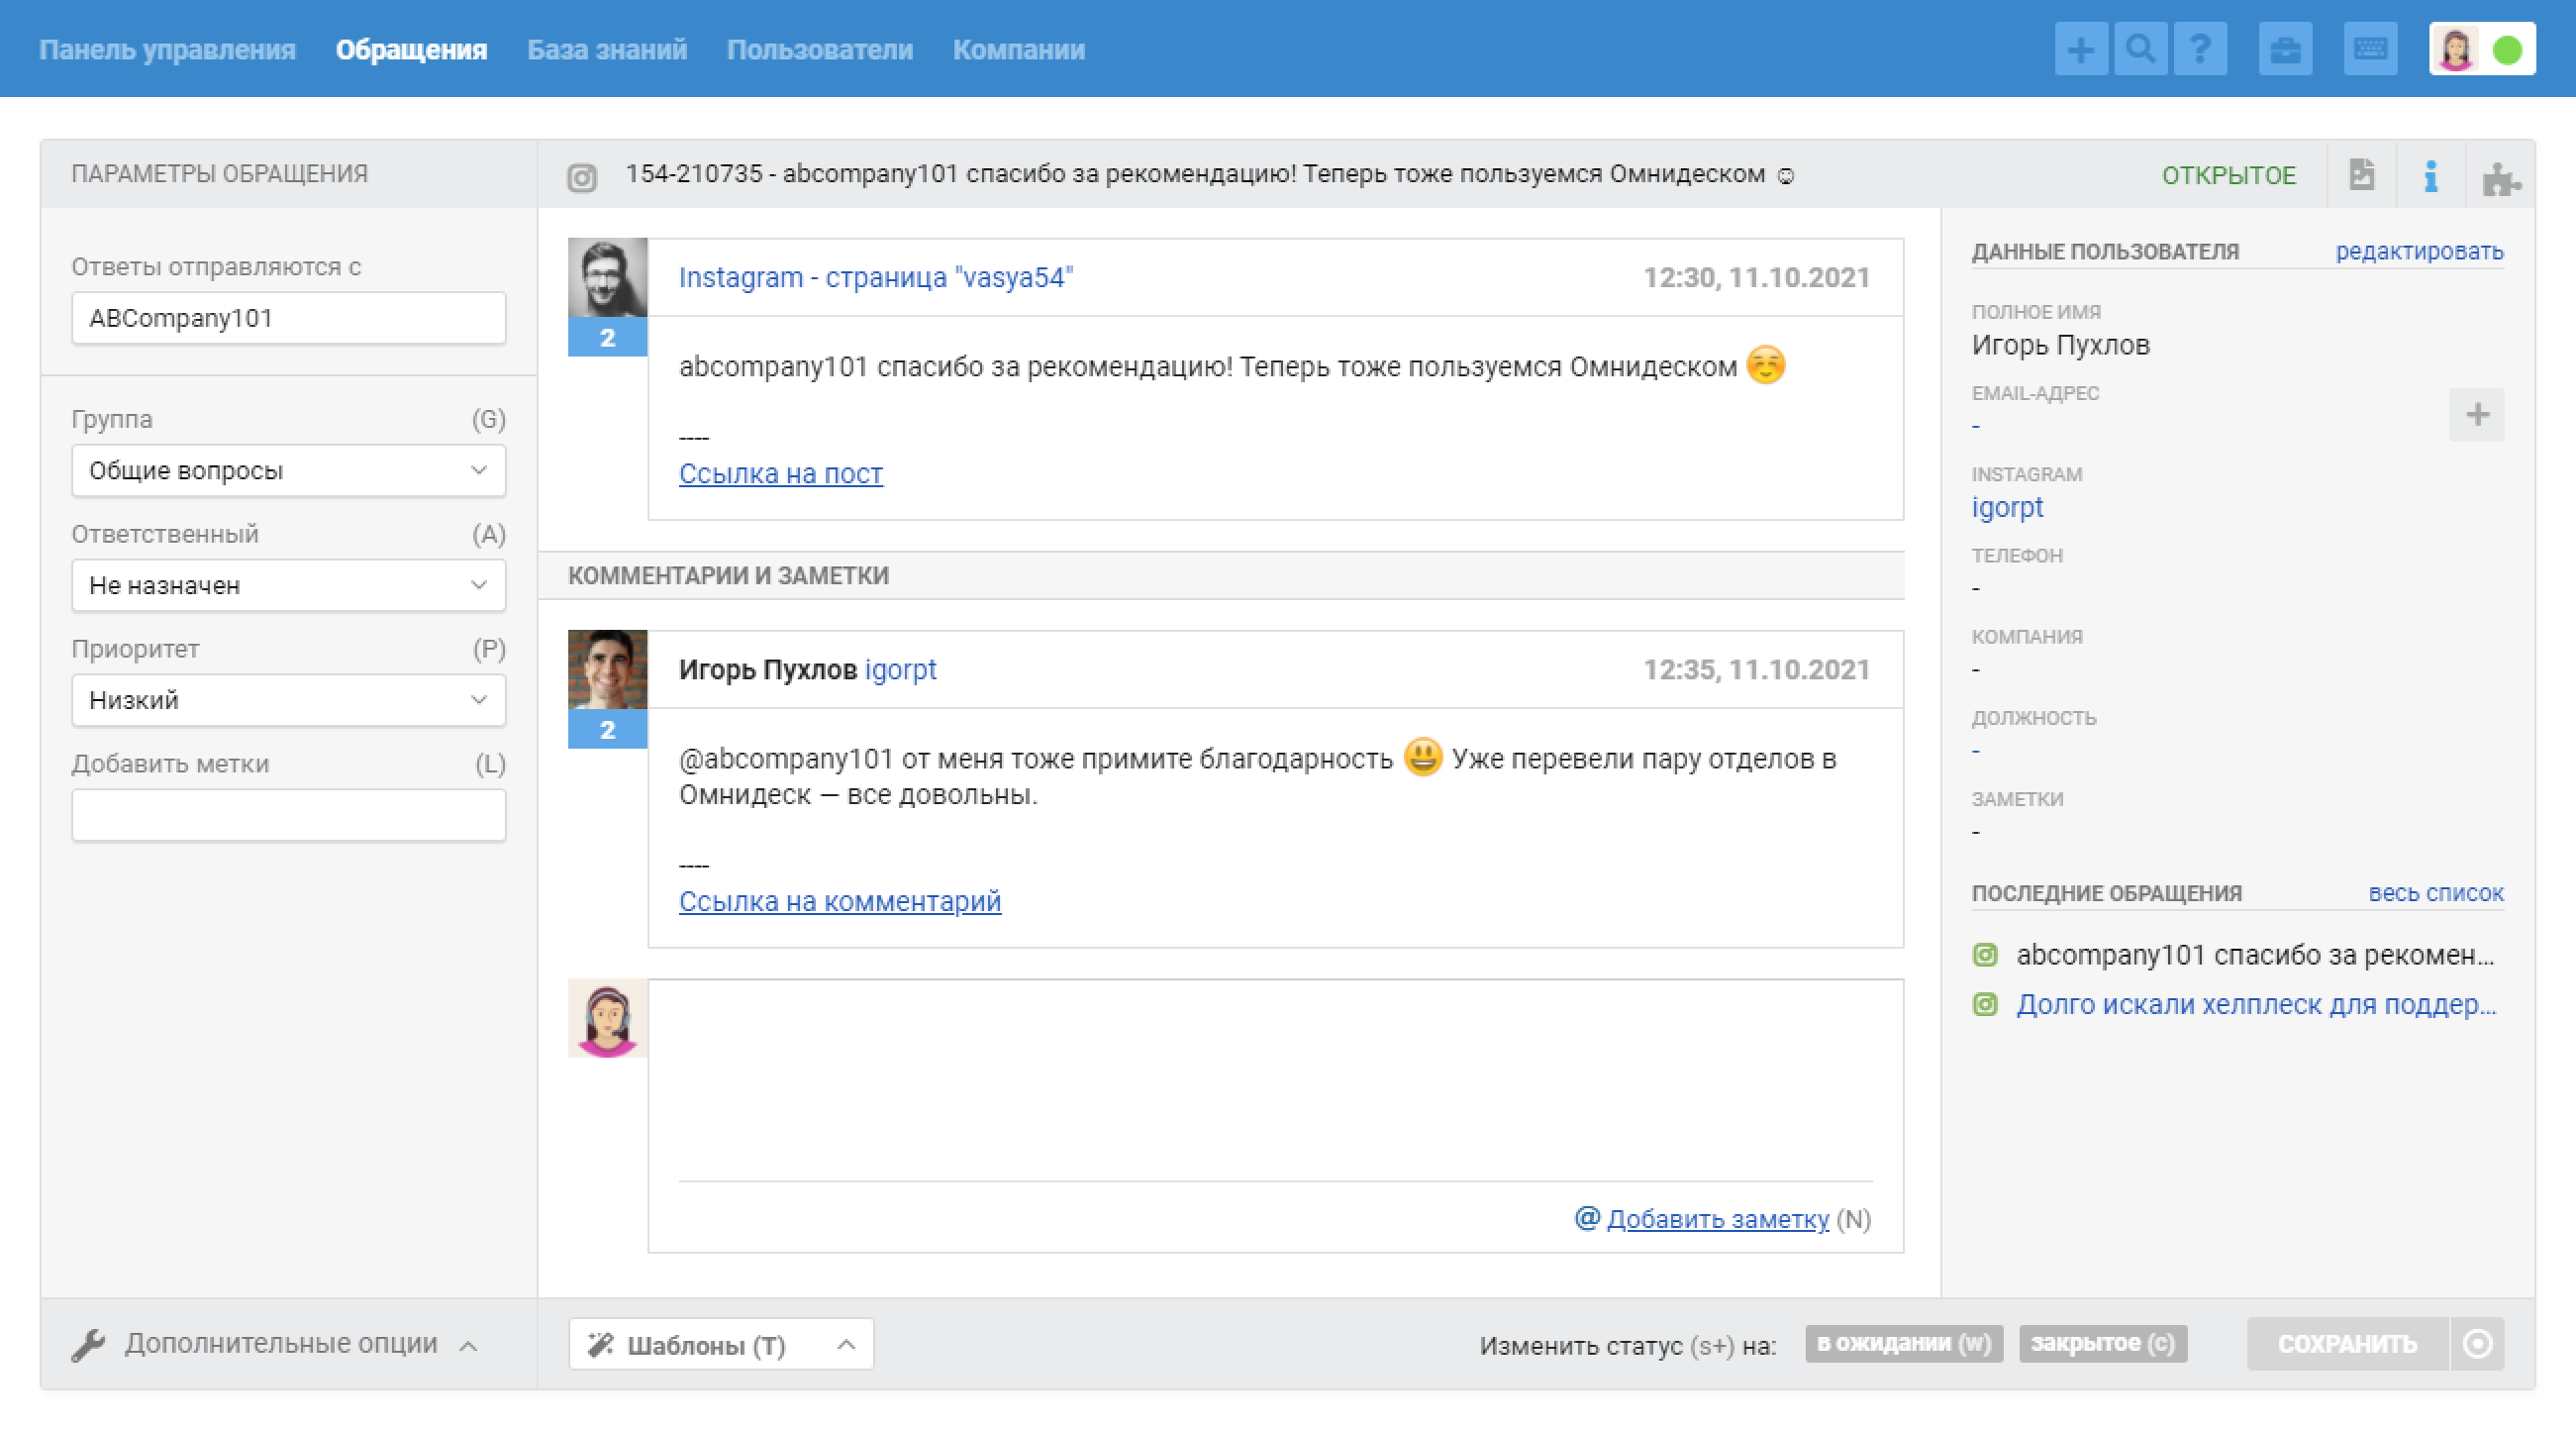Open the Обращения section

[x=411, y=49]
